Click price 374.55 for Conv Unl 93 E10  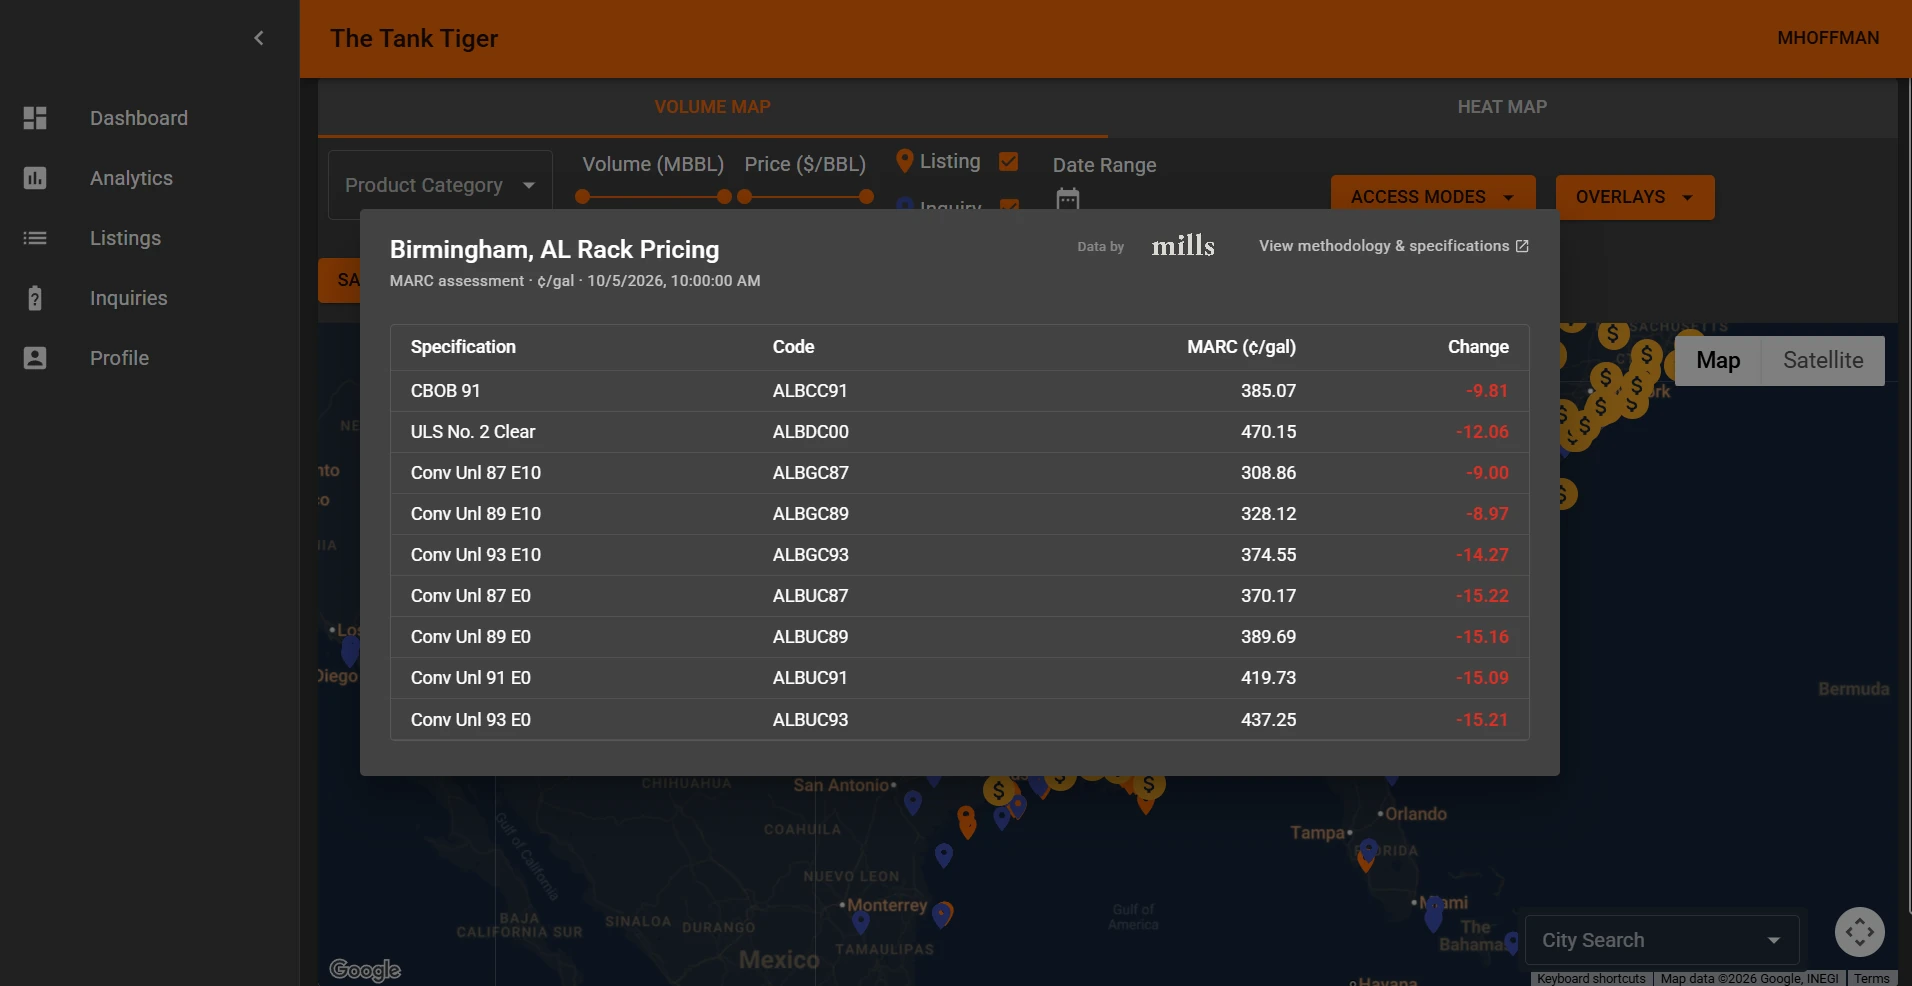[1268, 555]
